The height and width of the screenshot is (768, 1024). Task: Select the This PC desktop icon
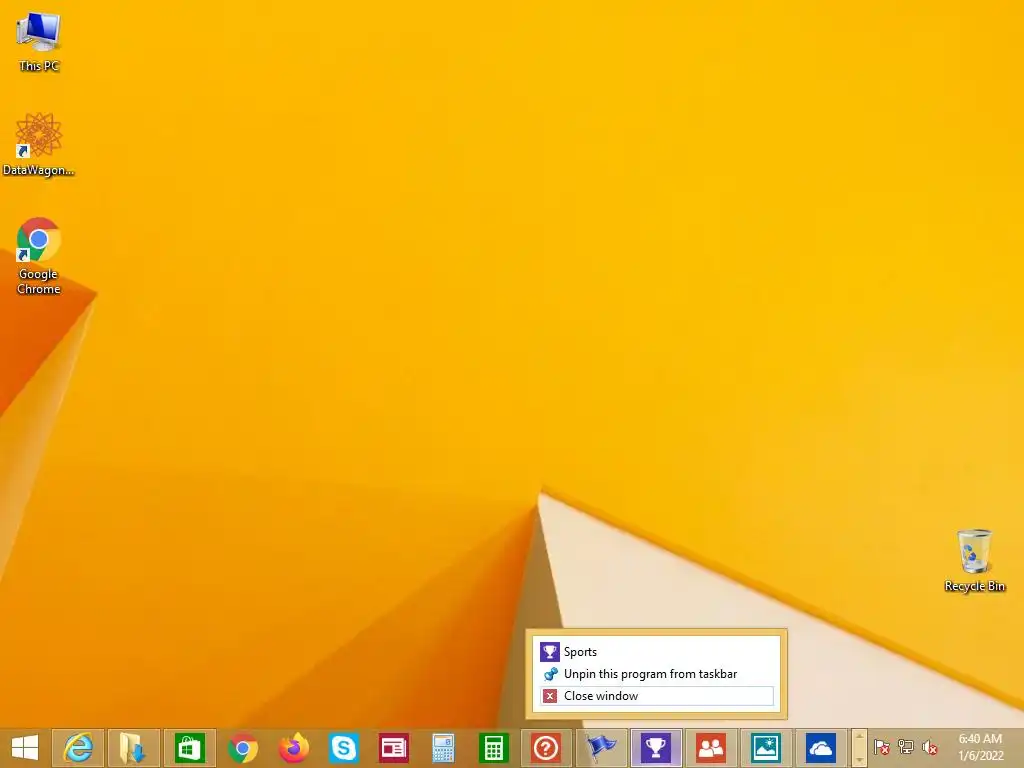click(x=39, y=41)
